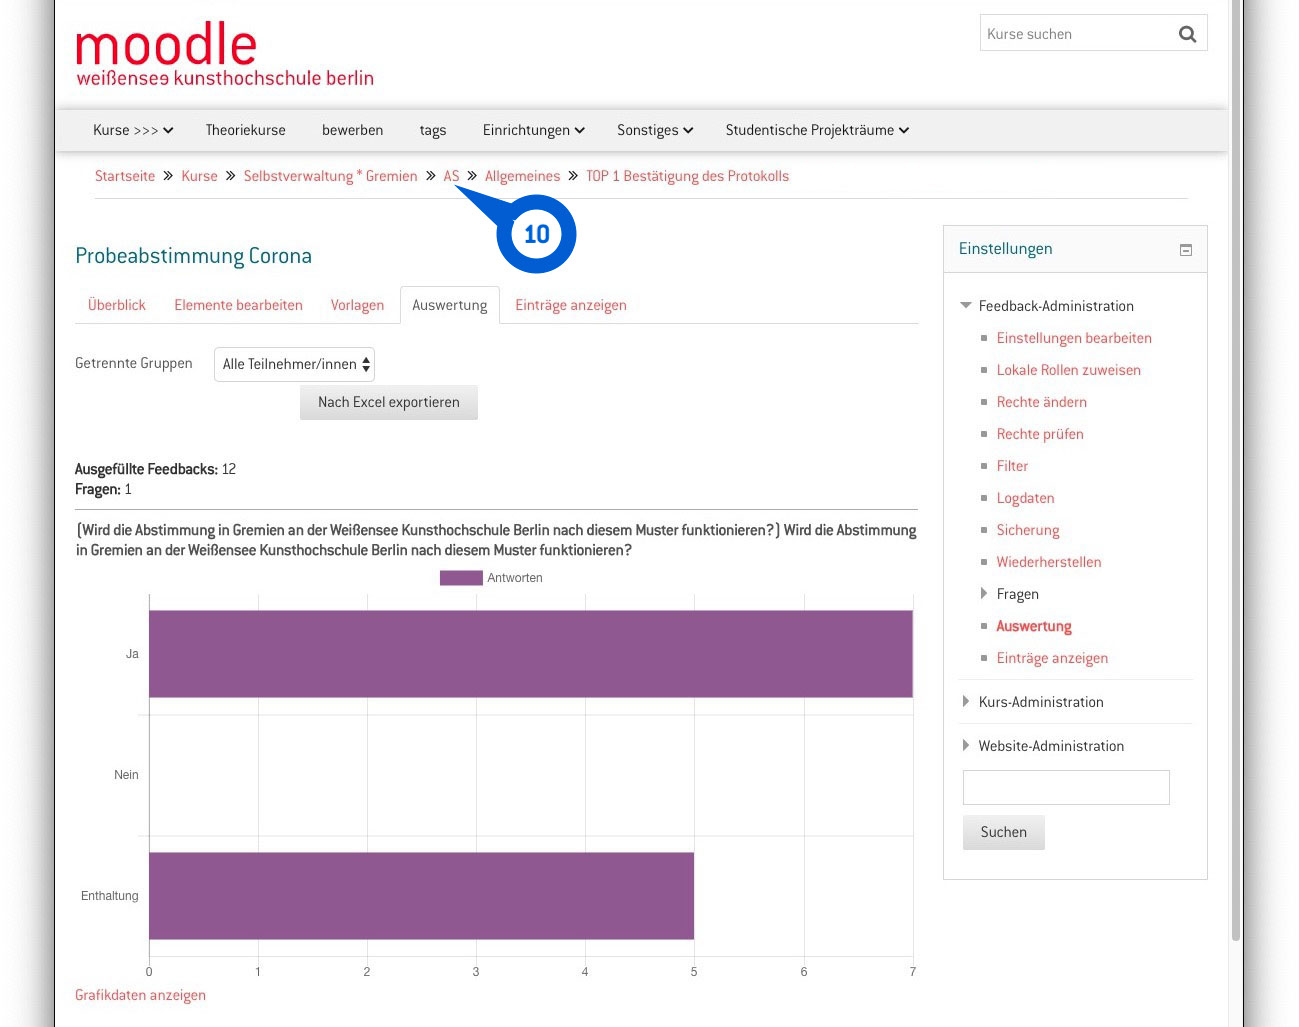Screen dimensions: 1299x1027
Task: Click the Nach Excel exportieren button
Action: coord(389,402)
